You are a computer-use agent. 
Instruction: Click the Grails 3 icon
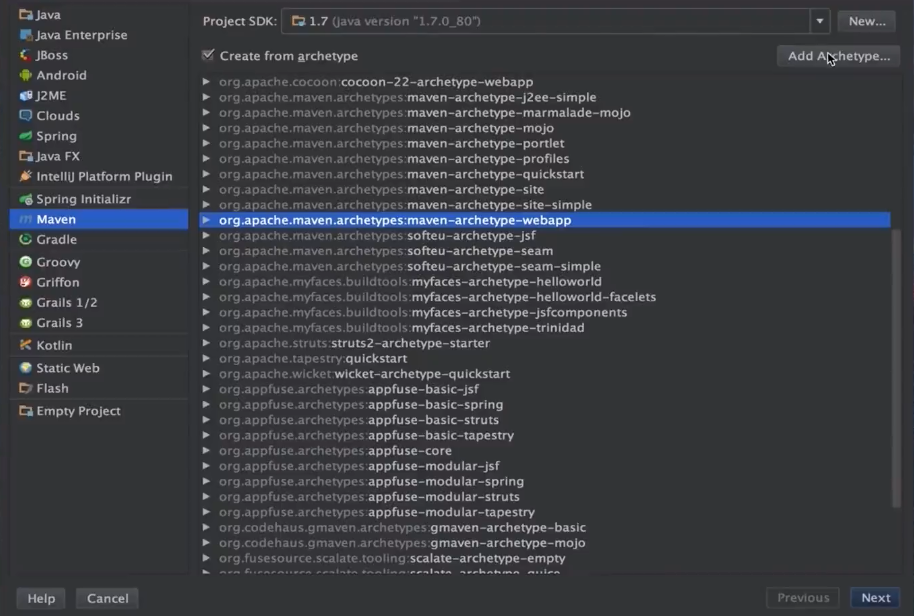point(26,323)
